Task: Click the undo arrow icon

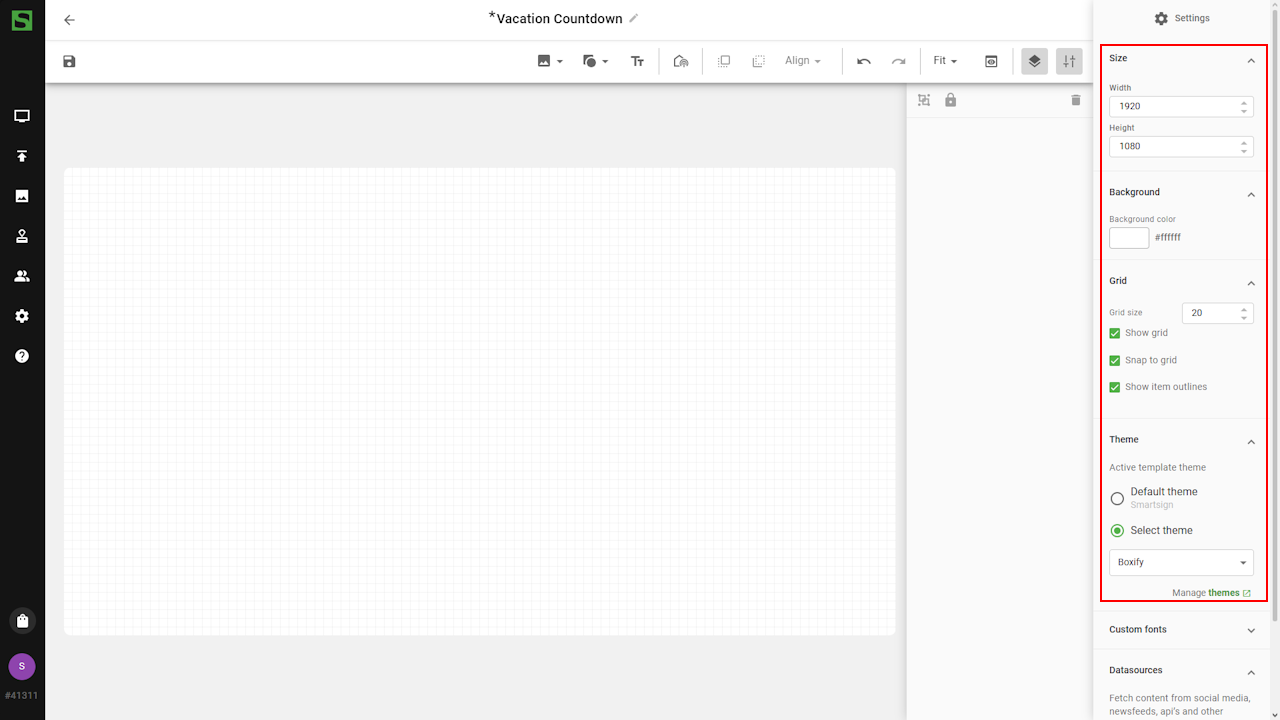Action: (864, 61)
